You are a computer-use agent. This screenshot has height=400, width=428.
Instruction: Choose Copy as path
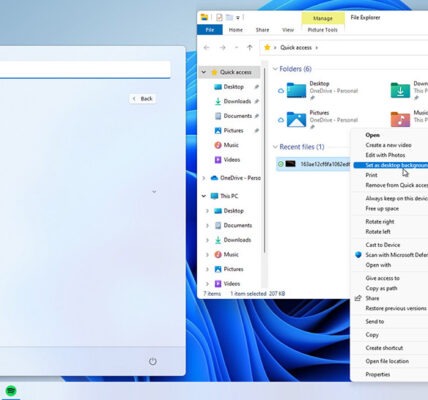[x=381, y=288]
